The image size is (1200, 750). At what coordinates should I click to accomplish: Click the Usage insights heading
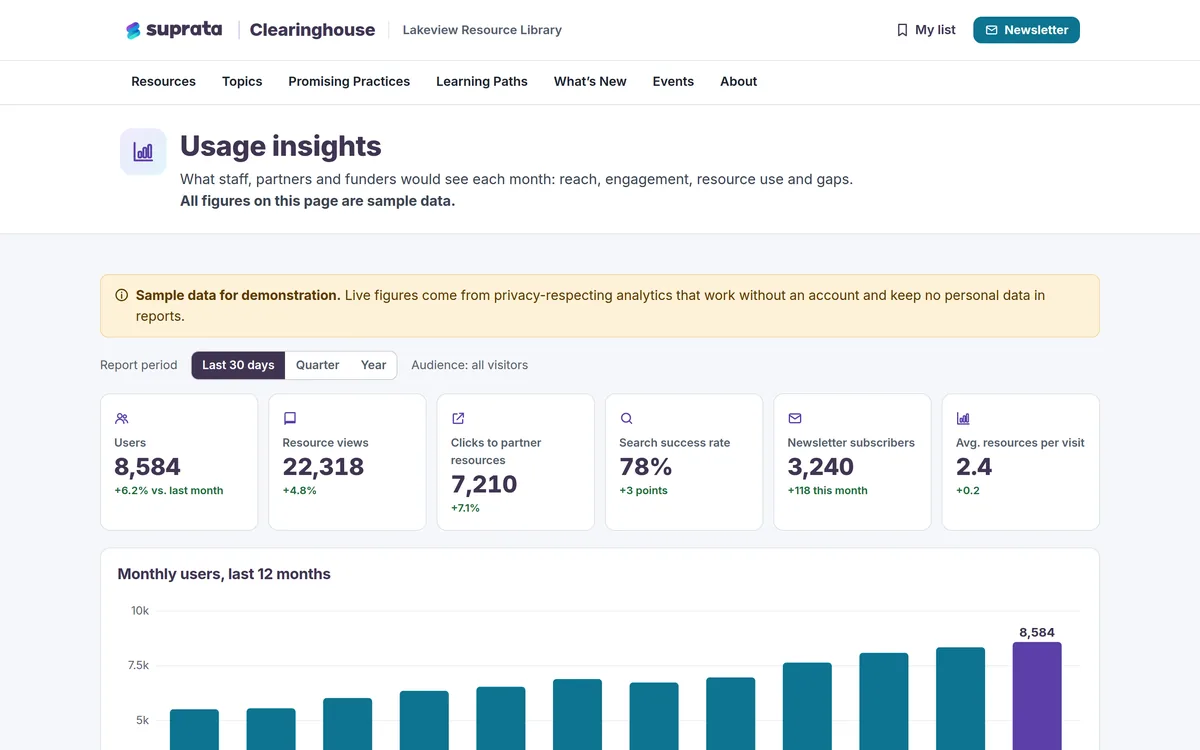pos(281,146)
